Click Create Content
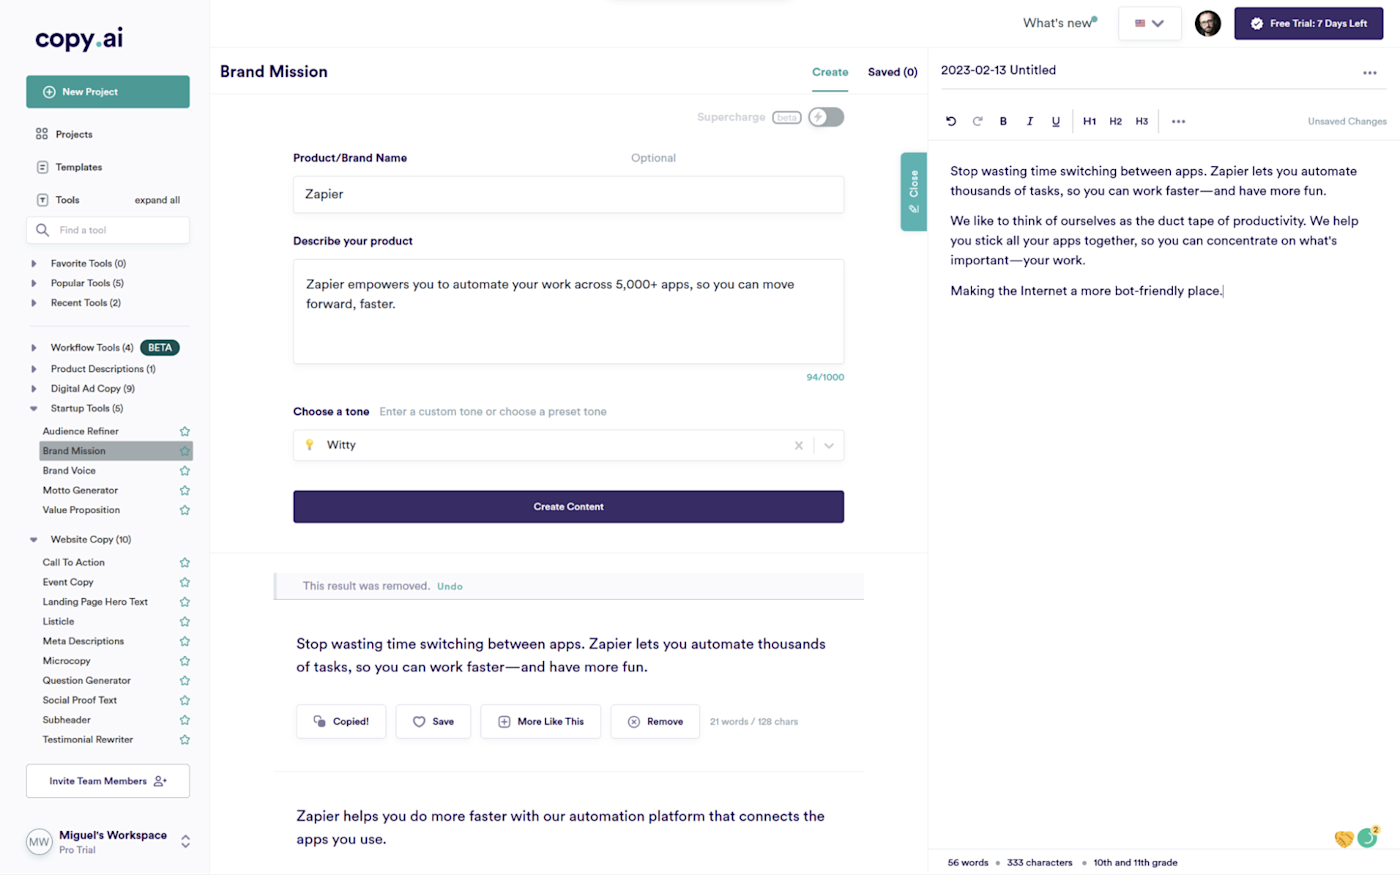 [568, 507]
